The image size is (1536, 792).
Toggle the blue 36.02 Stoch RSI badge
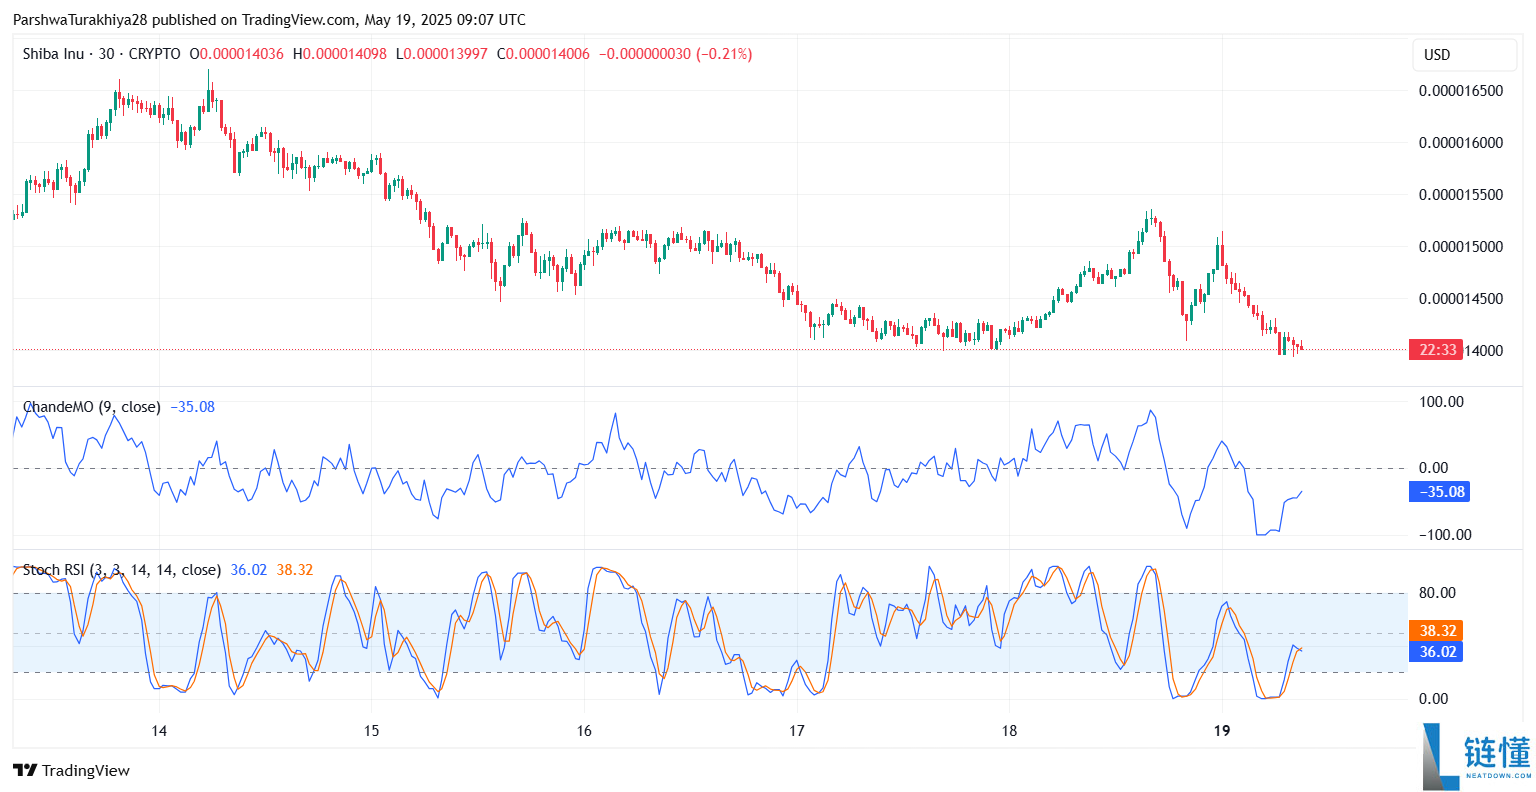coord(1435,651)
